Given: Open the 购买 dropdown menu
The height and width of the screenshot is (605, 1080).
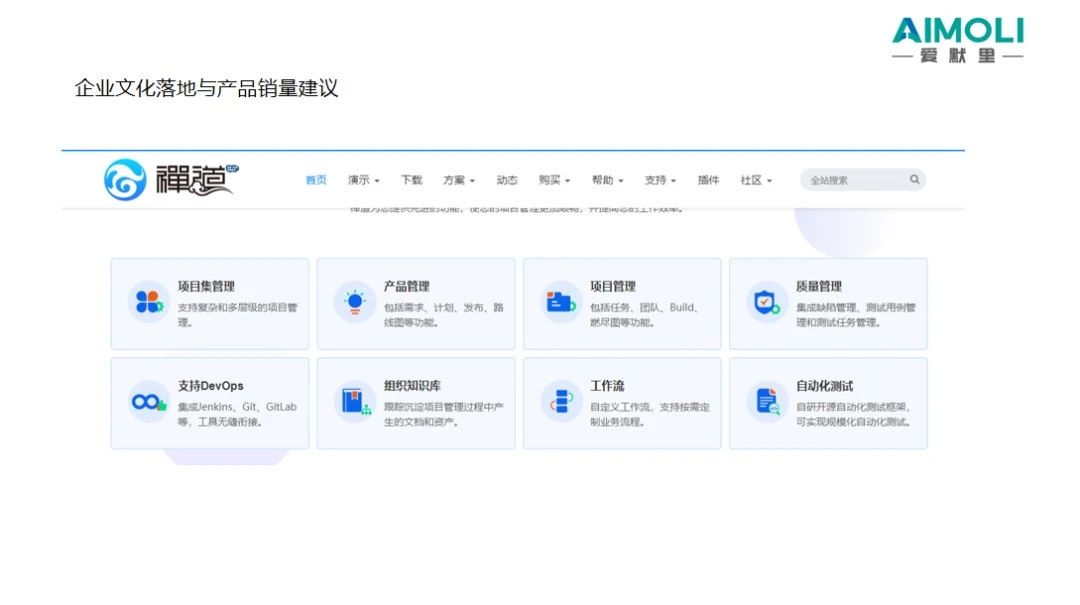Looking at the screenshot, I should 554,180.
